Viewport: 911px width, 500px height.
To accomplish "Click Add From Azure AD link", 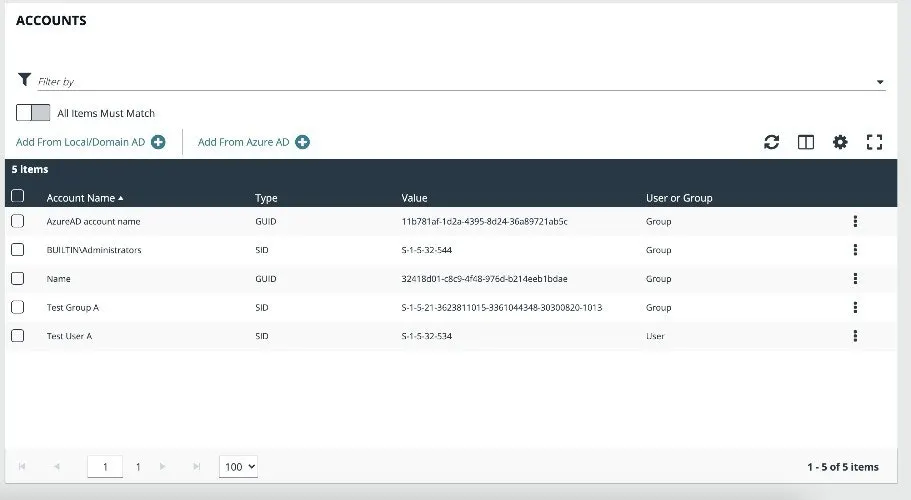I will (x=243, y=142).
